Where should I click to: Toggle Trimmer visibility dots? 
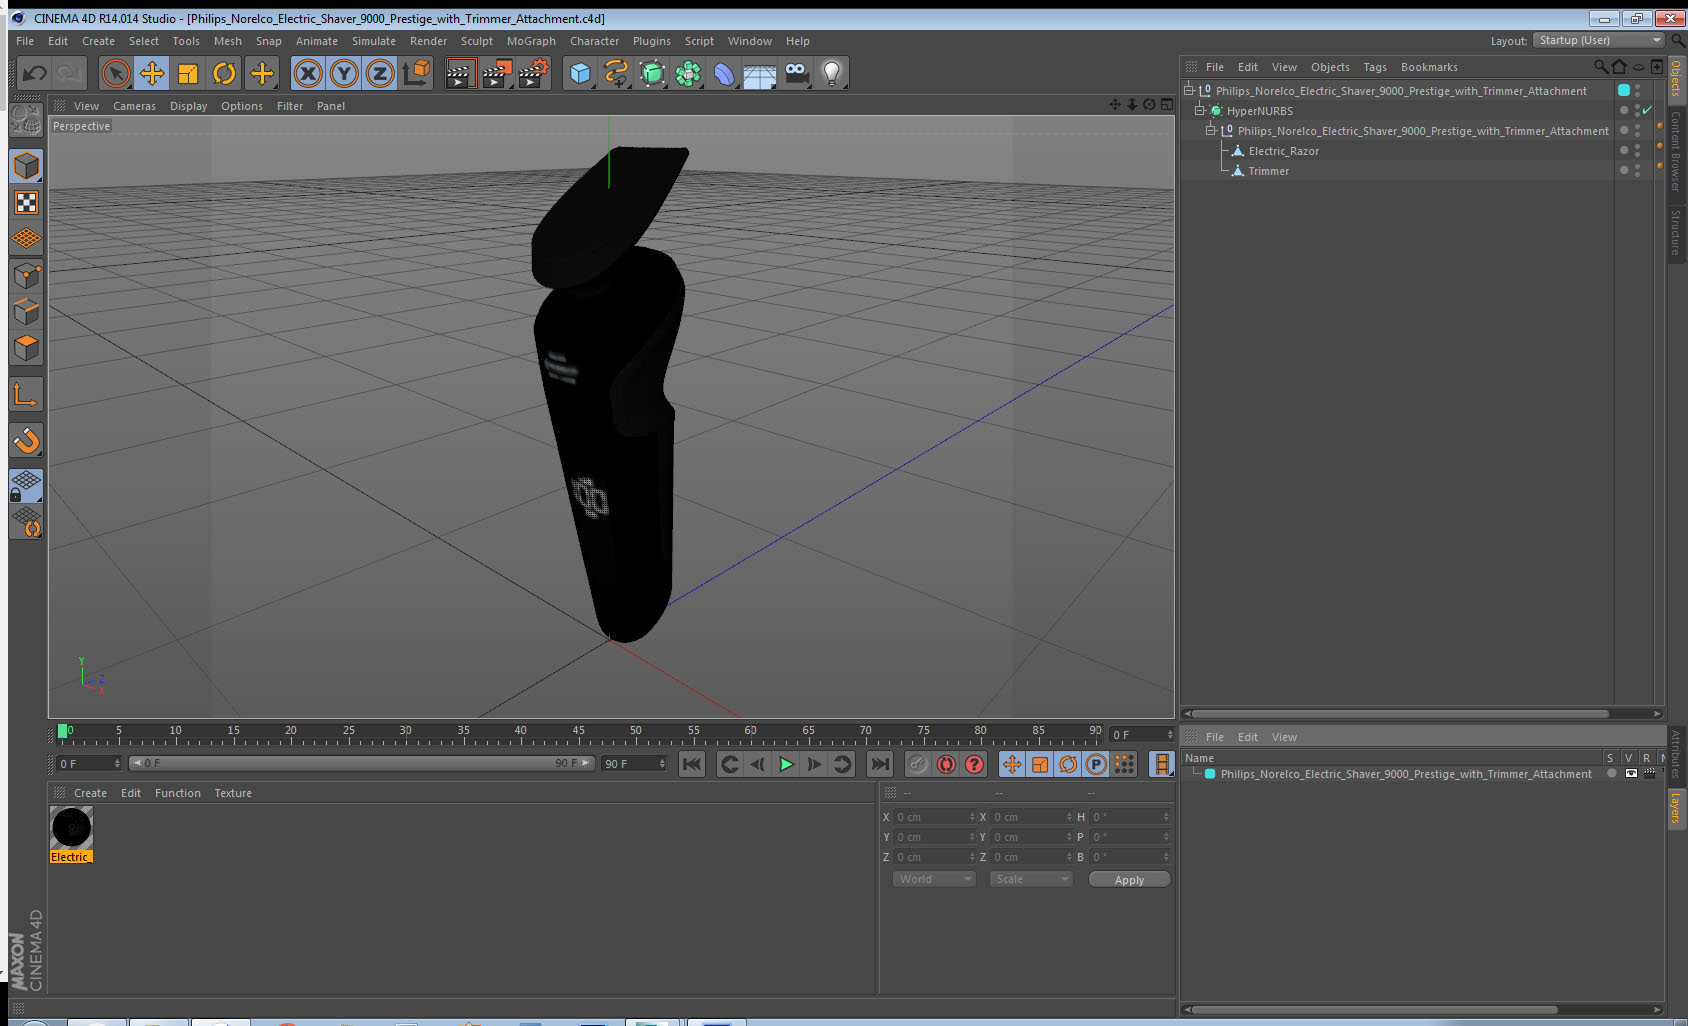(x=1637, y=170)
